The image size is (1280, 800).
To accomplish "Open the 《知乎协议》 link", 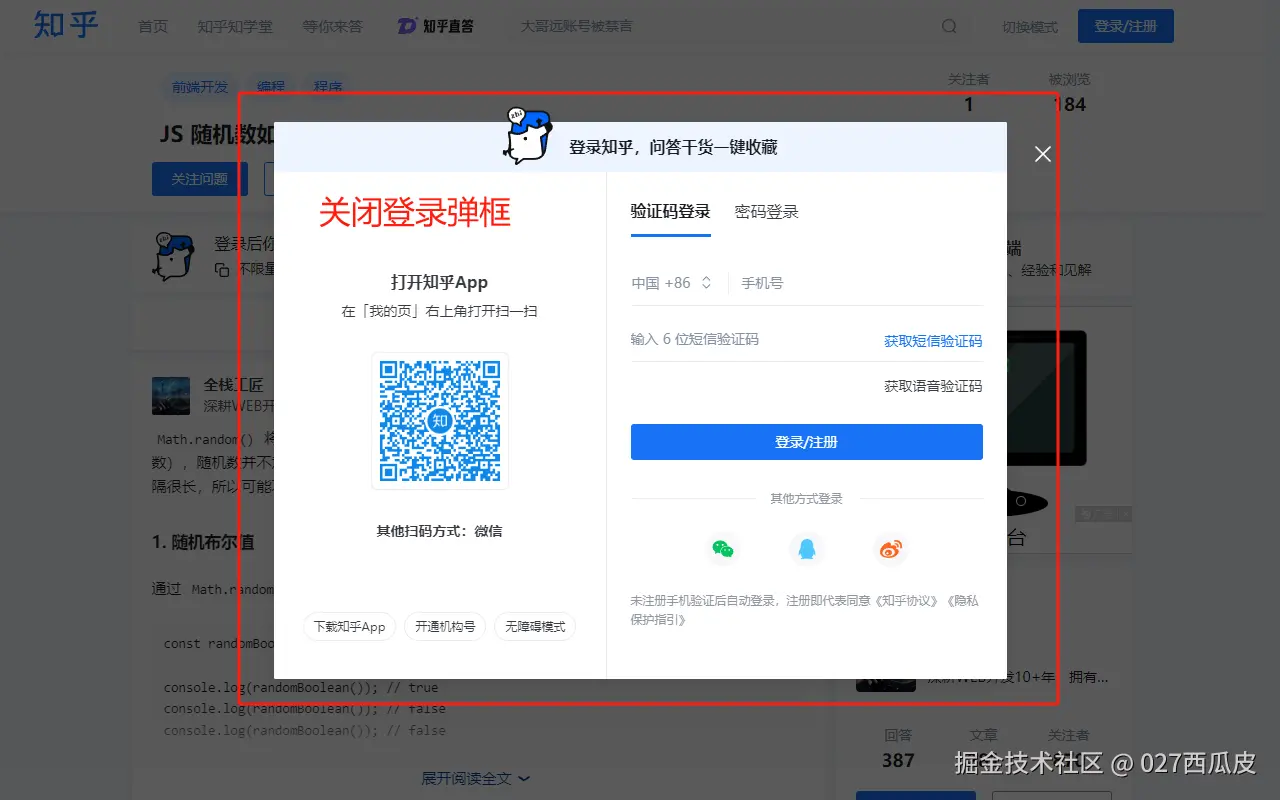I will (x=908, y=601).
